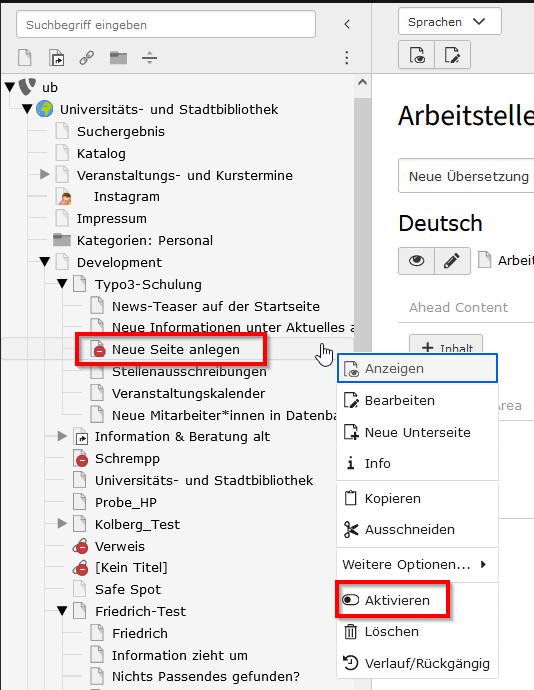The height and width of the screenshot is (690, 534).
Task: Click the link page type icon
Action: [87, 58]
